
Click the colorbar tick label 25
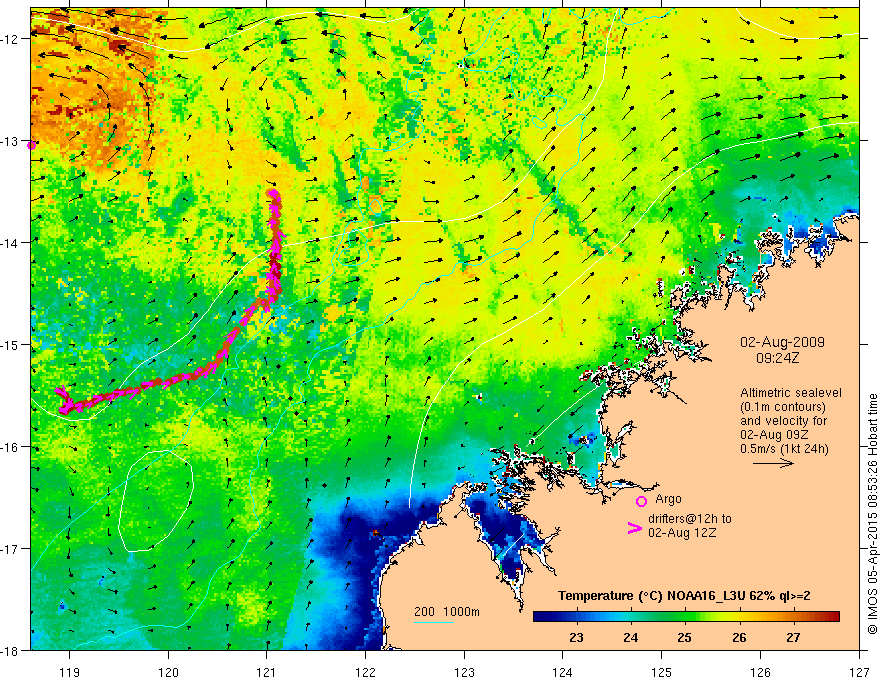(x=684, y=638)
